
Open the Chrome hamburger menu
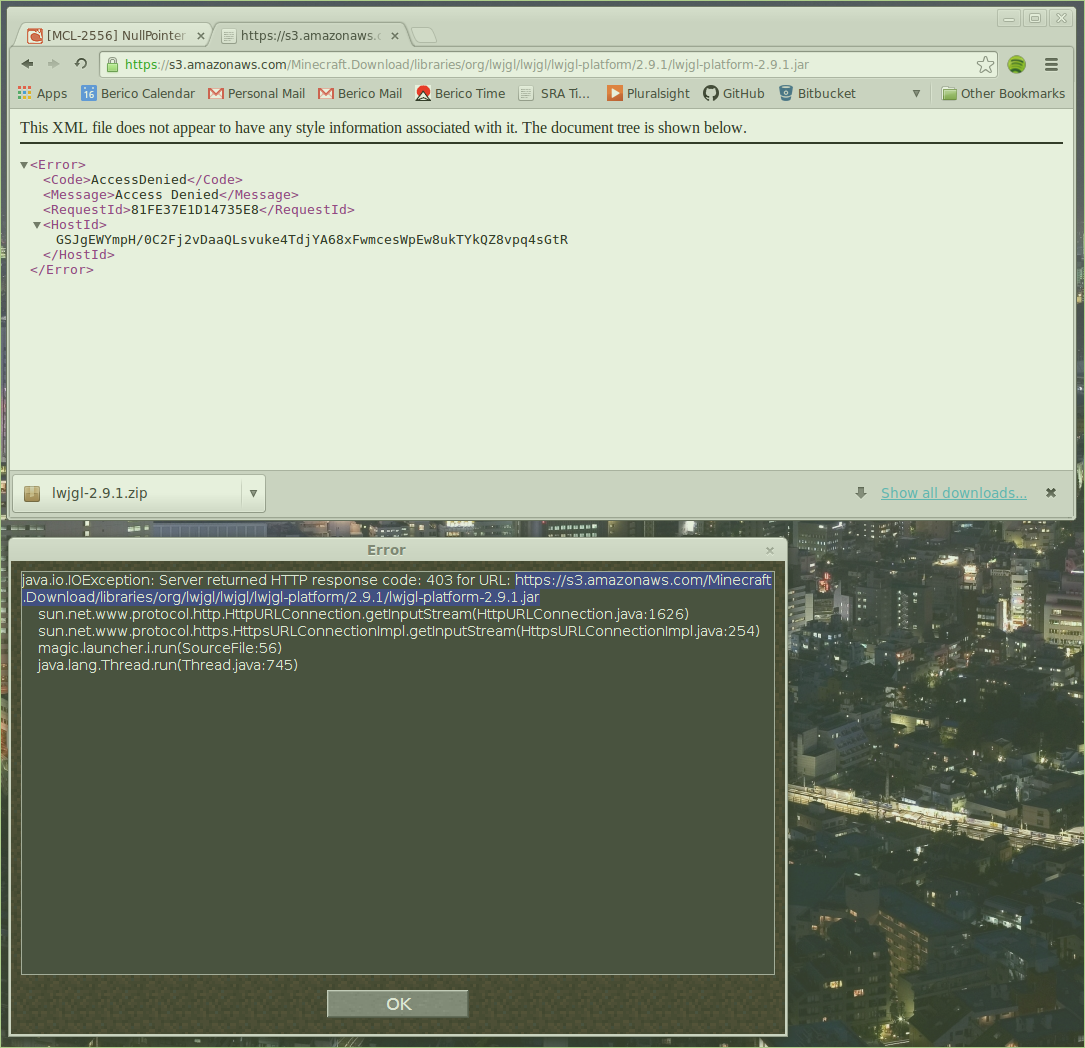(x=1051, y=65)
